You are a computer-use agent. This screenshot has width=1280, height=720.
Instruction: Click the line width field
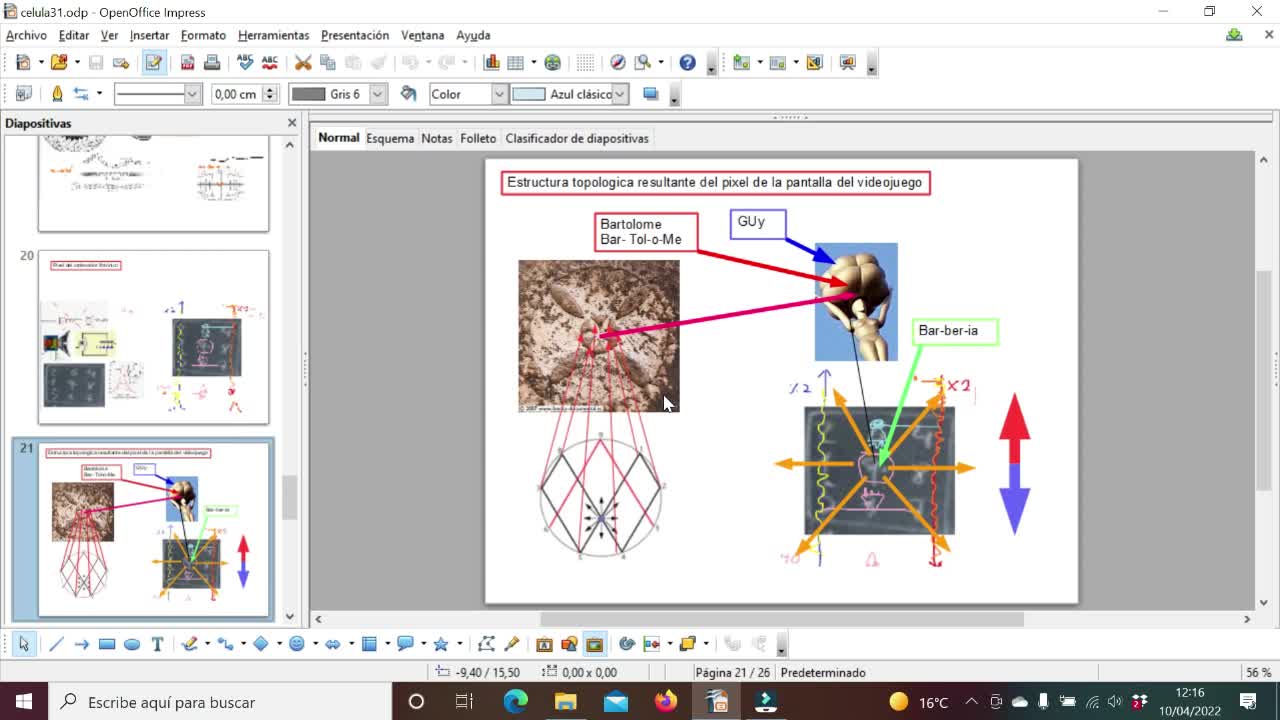coord(237,94)
